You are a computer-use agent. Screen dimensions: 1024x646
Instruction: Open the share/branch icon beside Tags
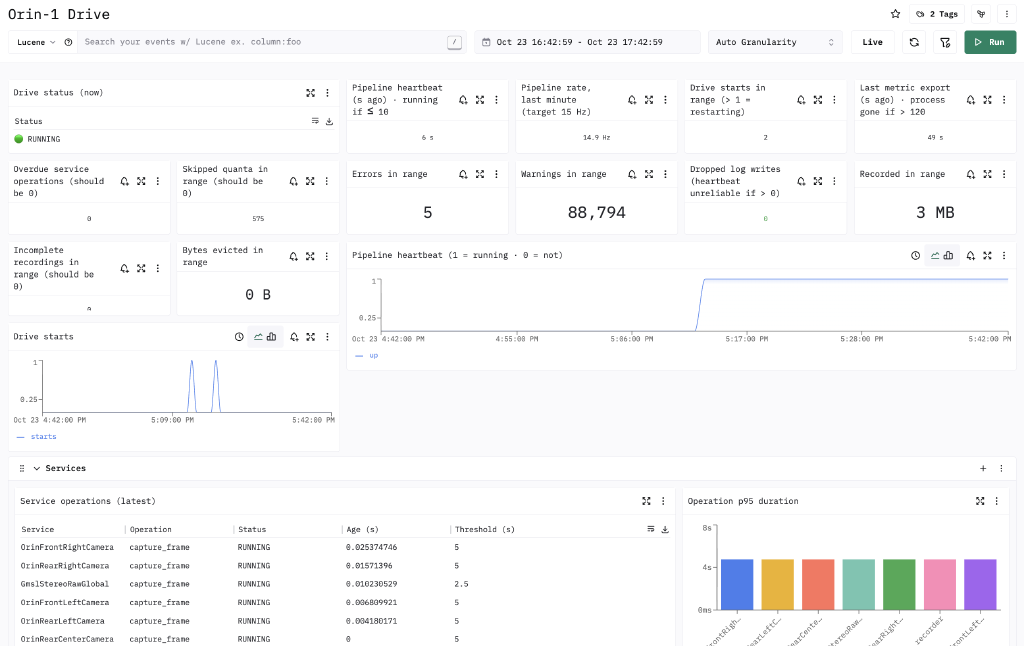981,14
